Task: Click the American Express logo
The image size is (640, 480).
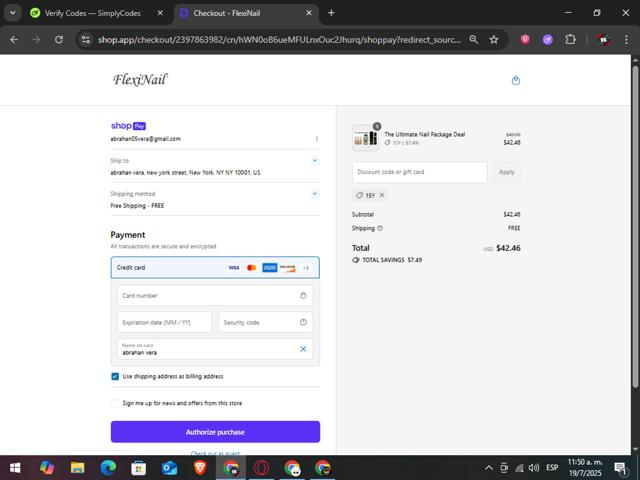Action: pyautogui.click(x=269, y=268)
